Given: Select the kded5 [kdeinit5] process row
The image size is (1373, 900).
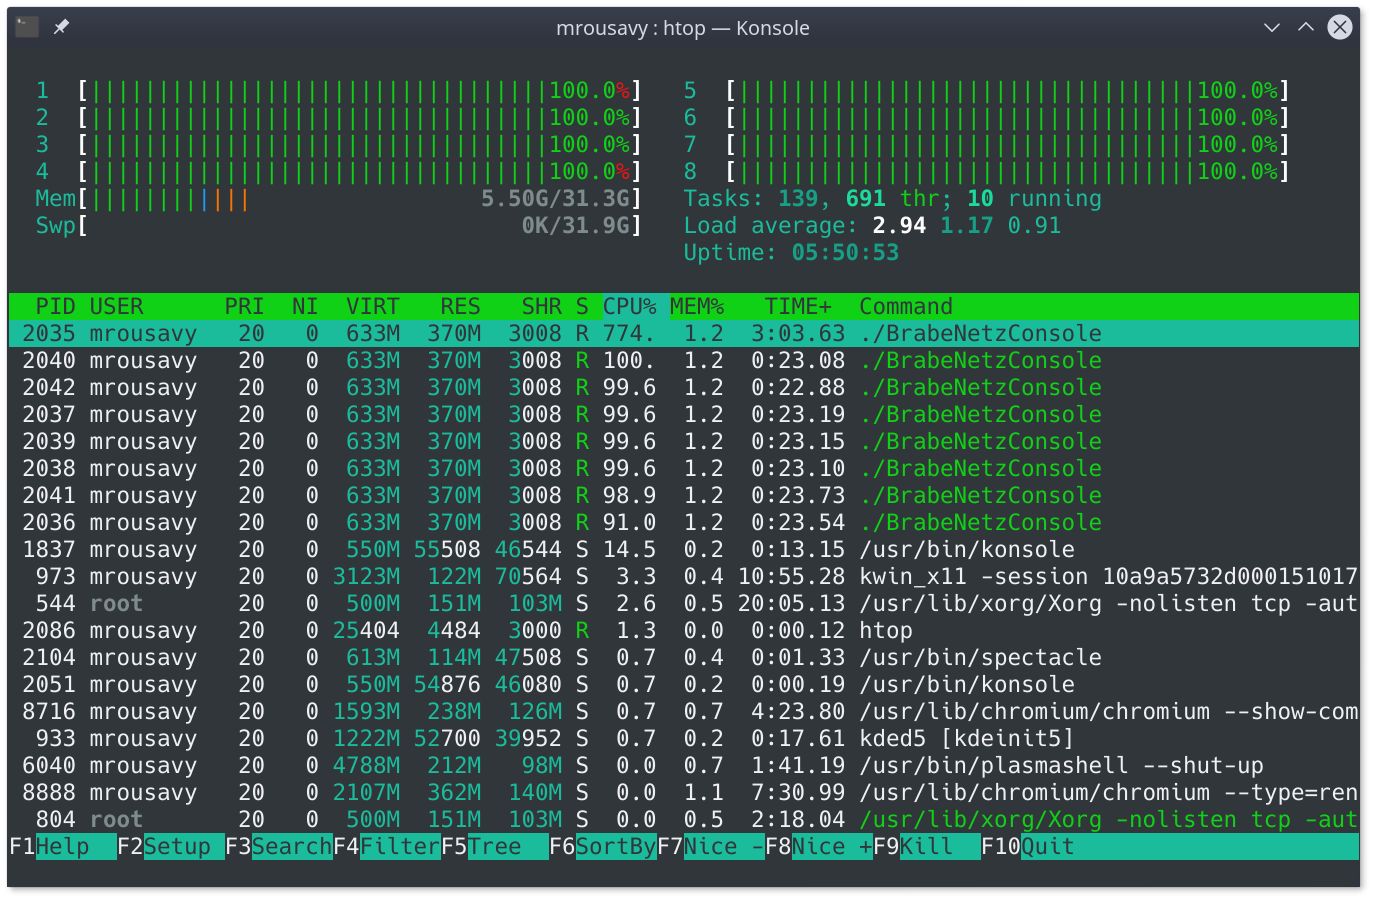Looking at the screenshot, I should tap(684, 739).
